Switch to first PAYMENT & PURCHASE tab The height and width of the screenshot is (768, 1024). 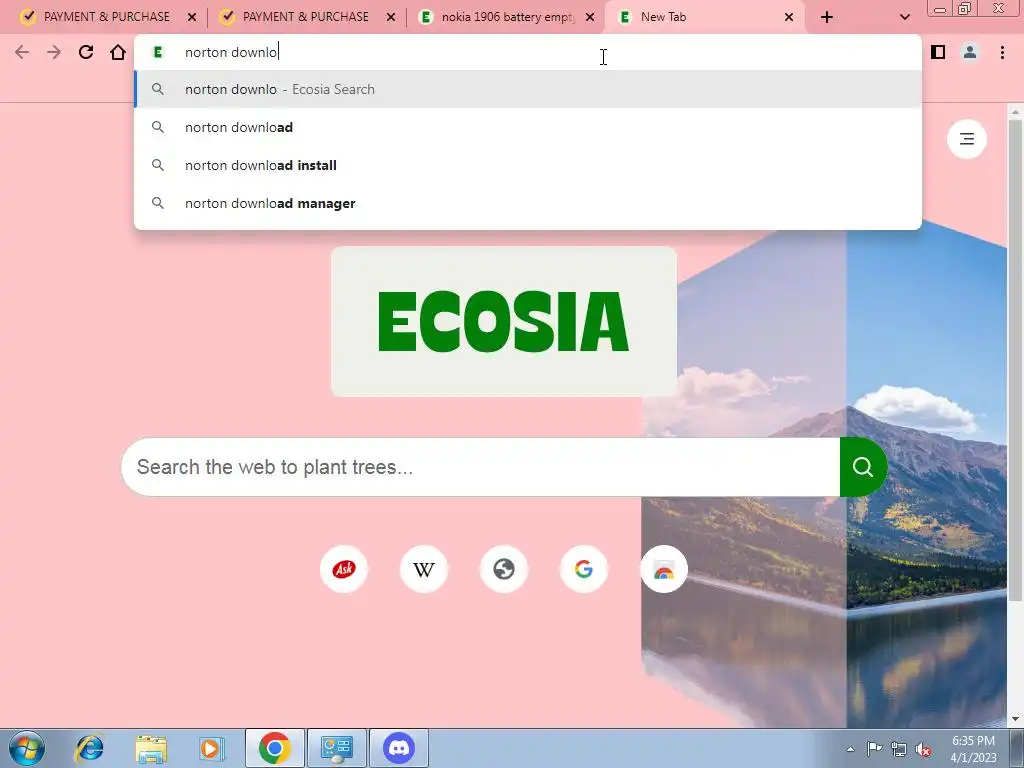coord(108,17)
